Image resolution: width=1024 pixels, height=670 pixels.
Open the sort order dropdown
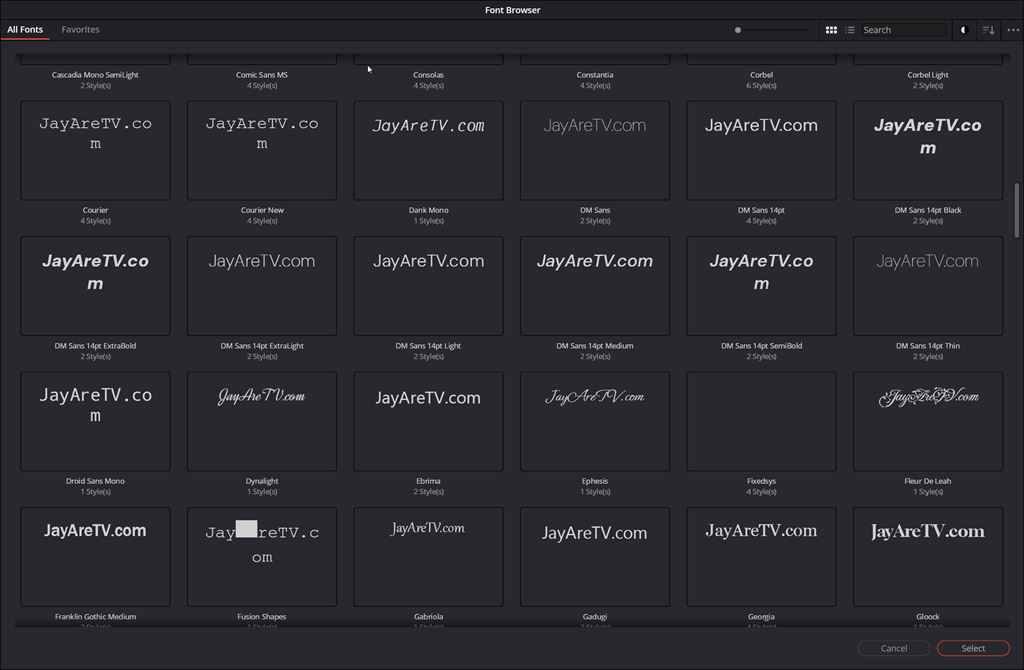(988, 30)
